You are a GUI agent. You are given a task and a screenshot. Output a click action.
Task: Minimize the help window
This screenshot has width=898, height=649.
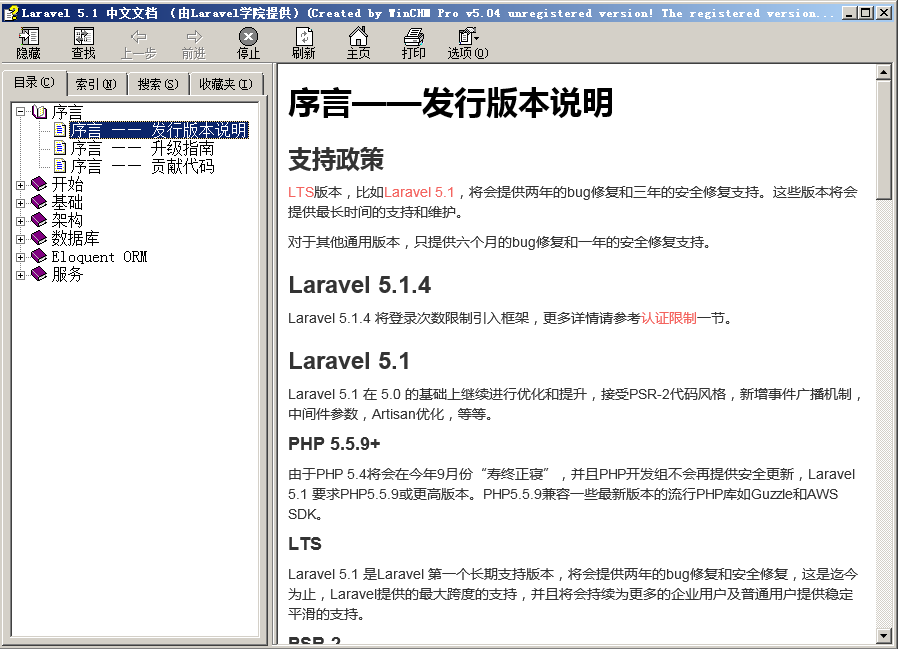click(x=850, y=13)
